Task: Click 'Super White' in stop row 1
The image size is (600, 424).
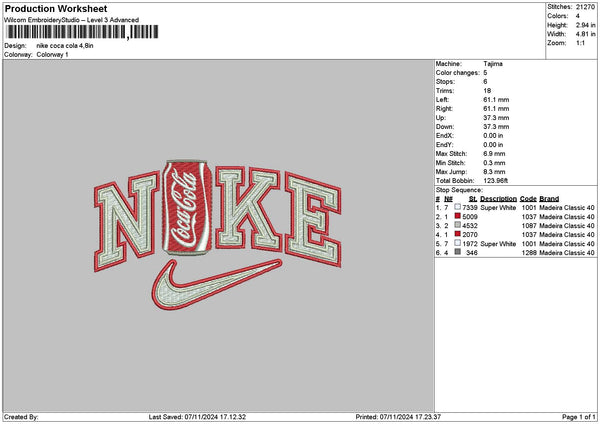Action: click(498, 207)
